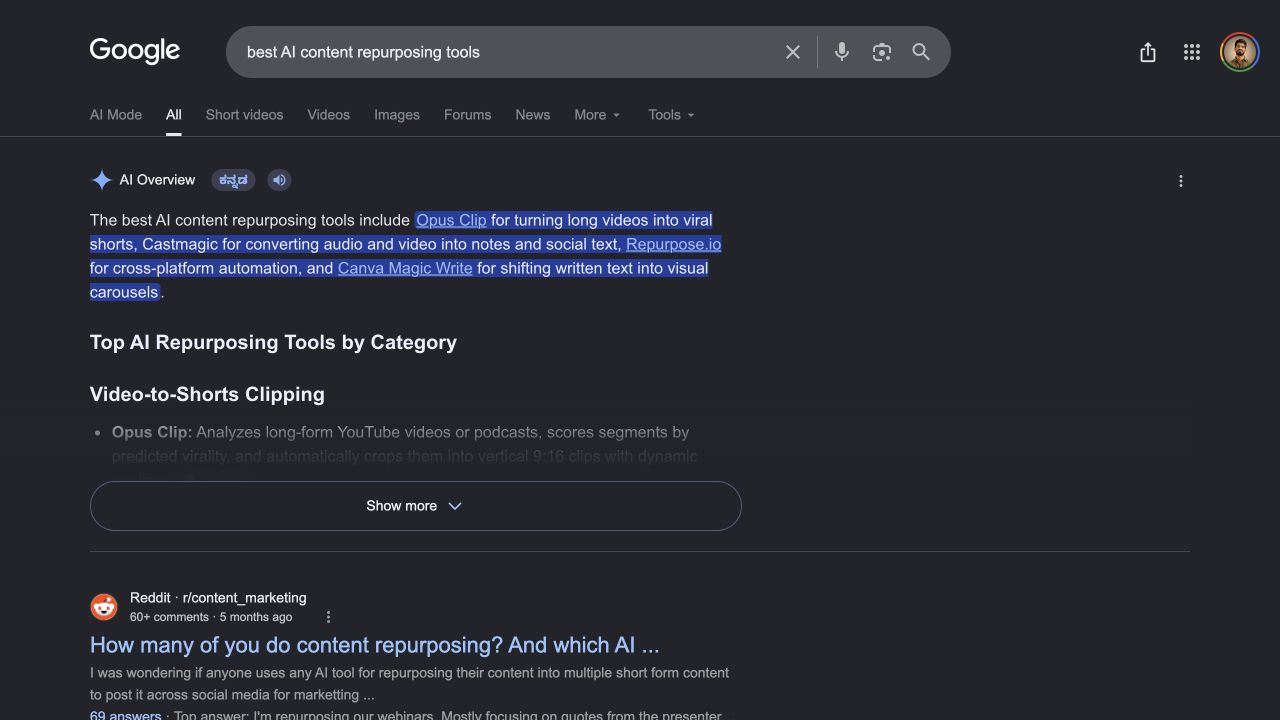Submit search with magnifying glass icon

921,52
